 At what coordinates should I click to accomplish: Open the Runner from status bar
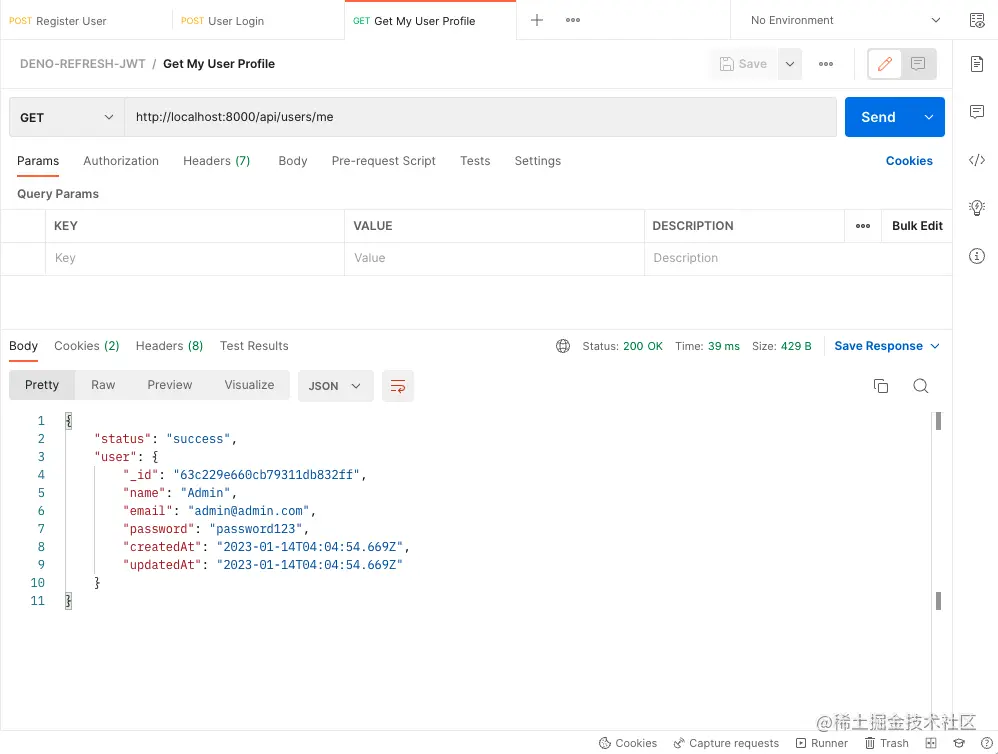pyautogui.click(x=822, y=743)
